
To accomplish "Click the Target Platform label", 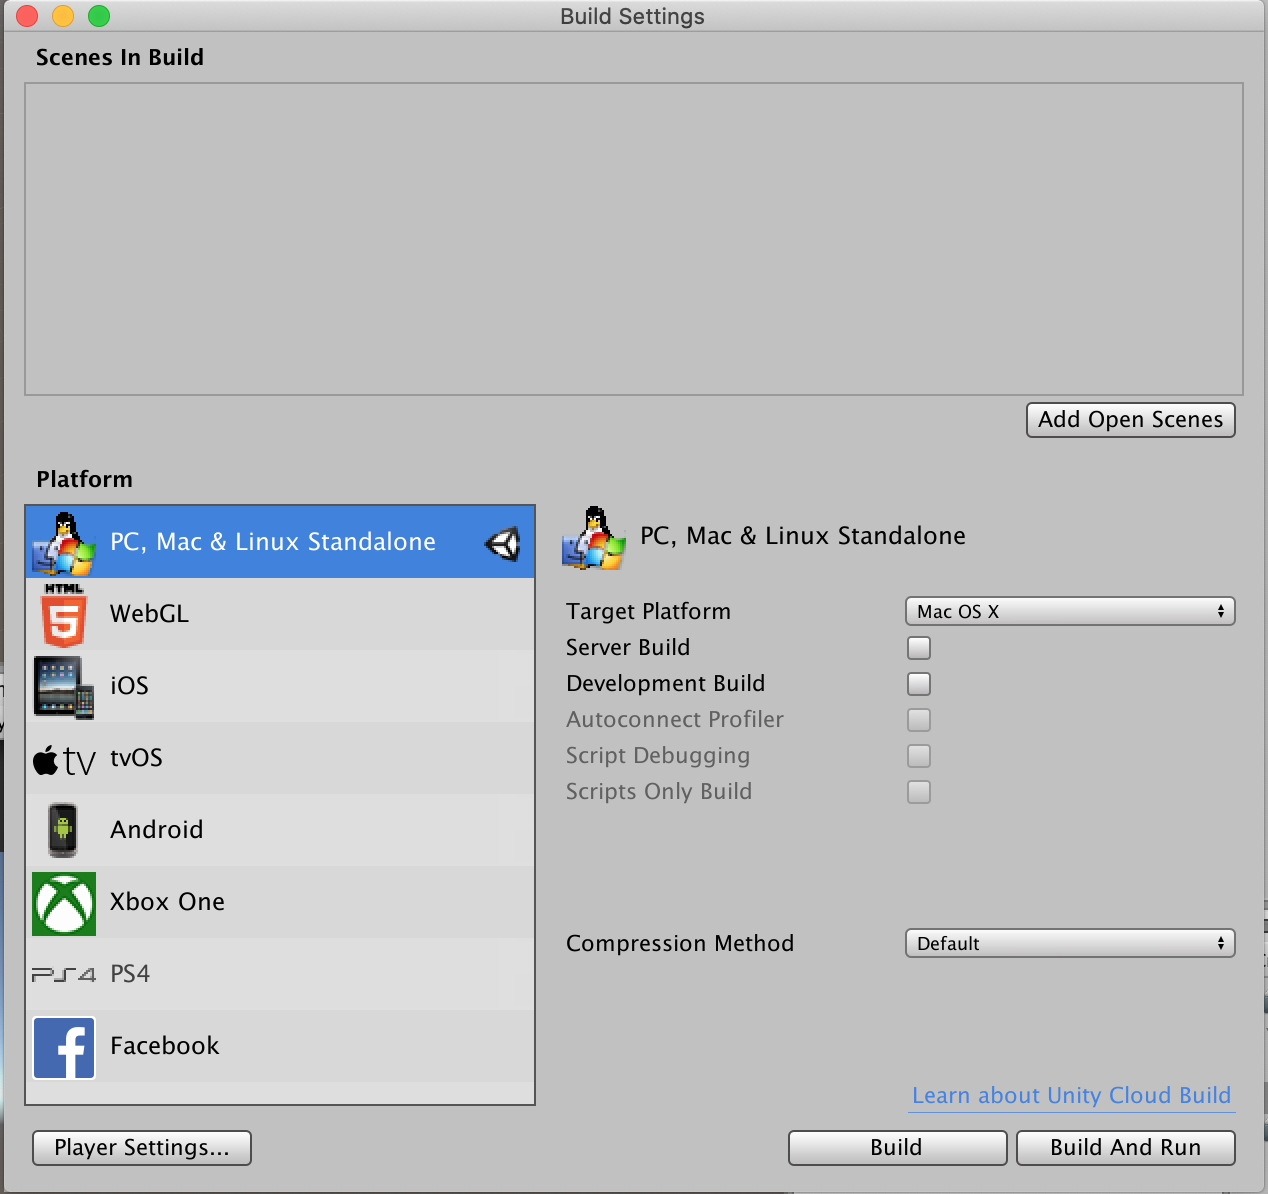I will coord(648,612).
